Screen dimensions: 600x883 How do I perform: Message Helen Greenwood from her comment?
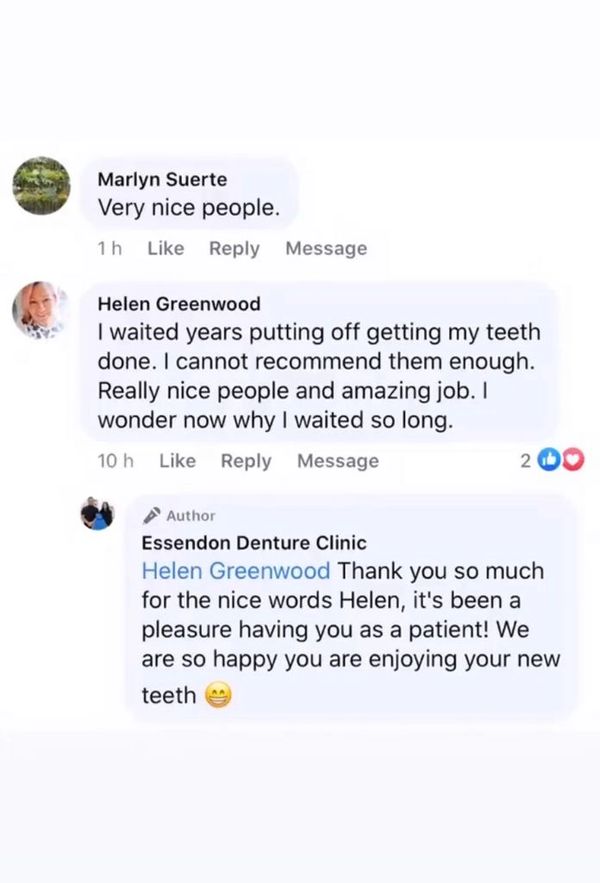click(x=338, y=461)
